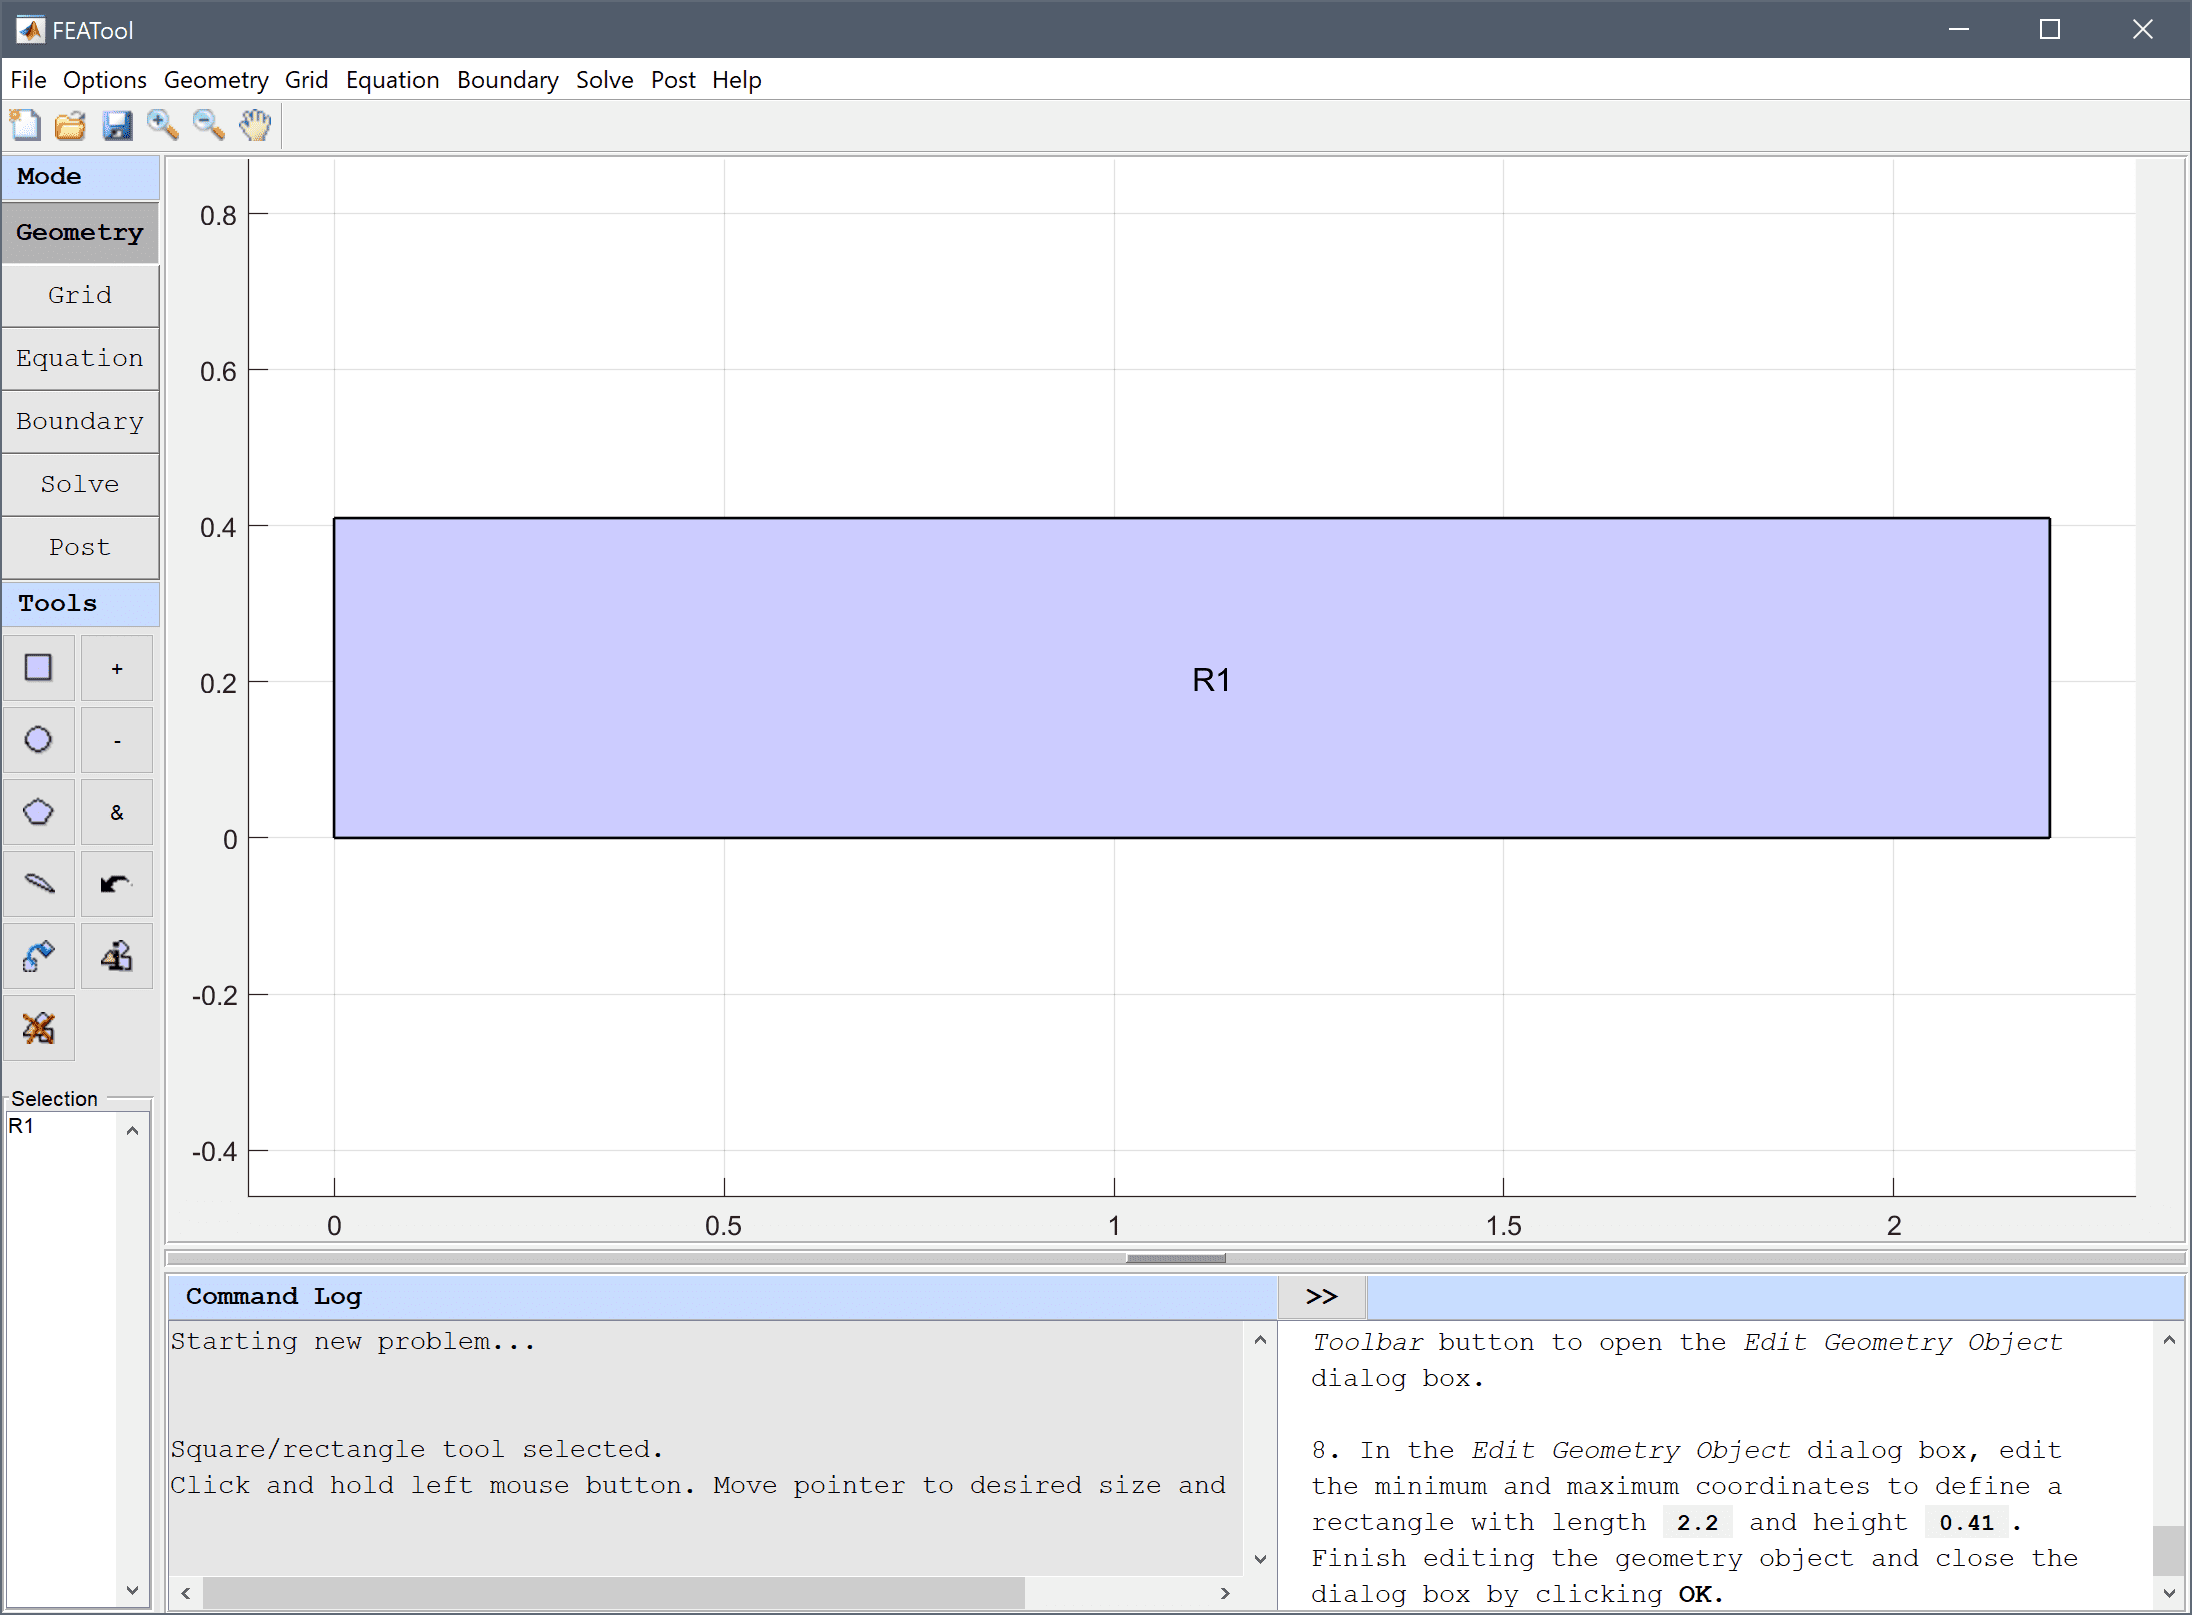Image resolution: width=2192 pixels, height=1615 pixels.
Task: Select the circle/ellipse geometry tool
Action: [39, 740]
